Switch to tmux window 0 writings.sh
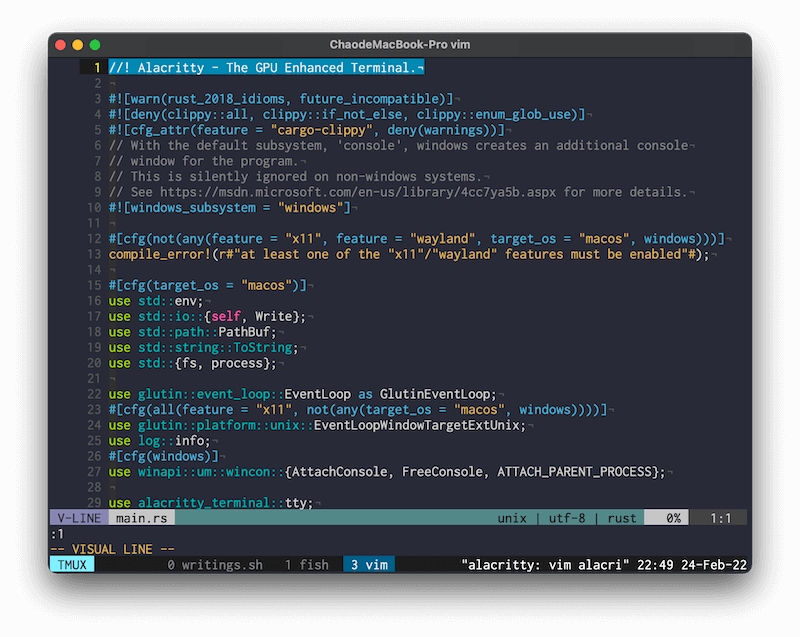The height and width of the screenshot is (637, 800). pyautogui.click(x=214, y=565)
